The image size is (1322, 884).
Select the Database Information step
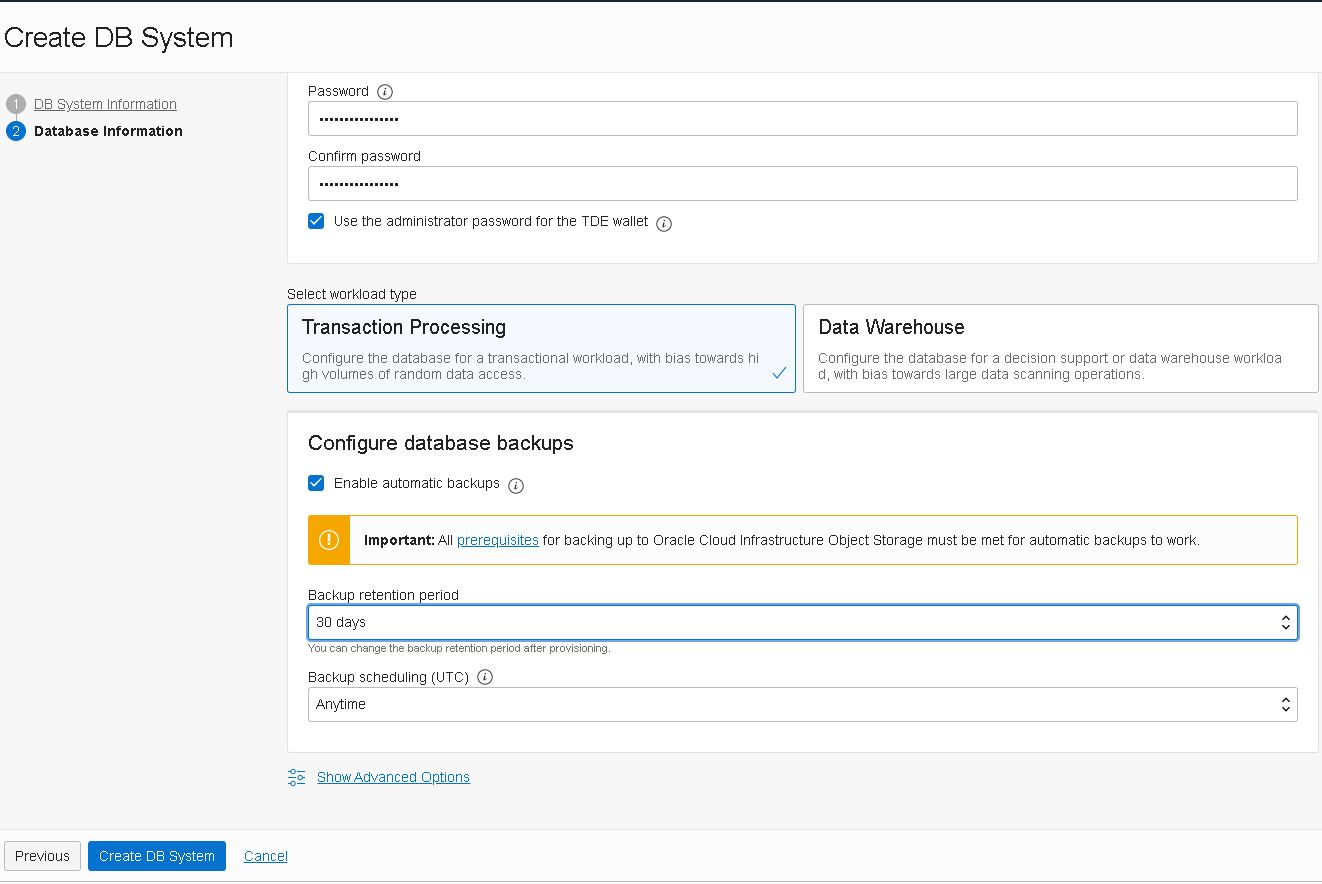(x=108, y=131)
